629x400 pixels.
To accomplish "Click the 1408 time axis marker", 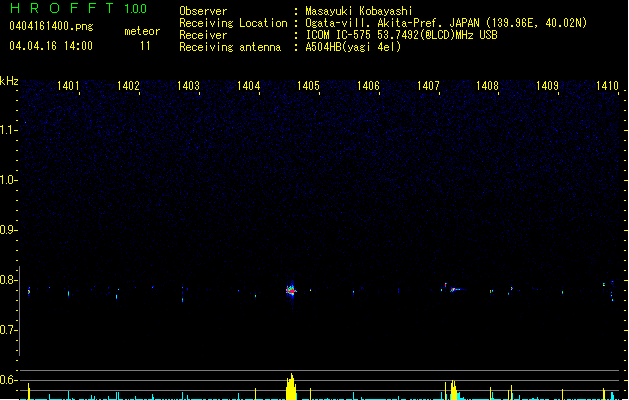I will [x=487, y=86].
